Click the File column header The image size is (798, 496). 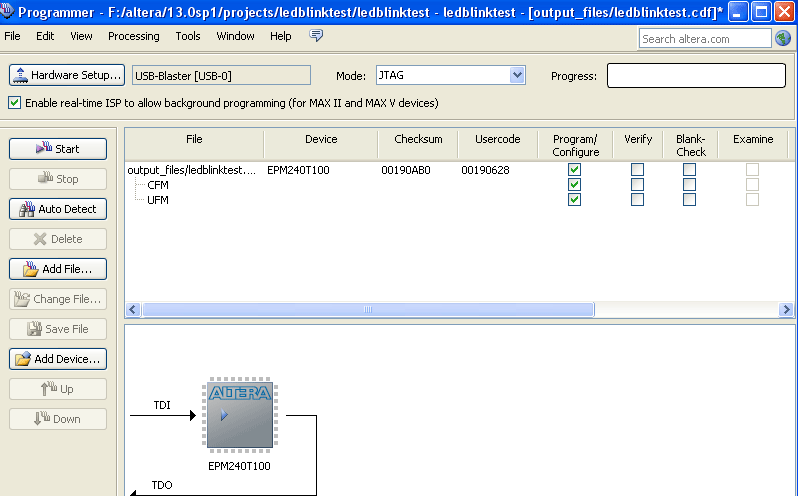[194, 144]
